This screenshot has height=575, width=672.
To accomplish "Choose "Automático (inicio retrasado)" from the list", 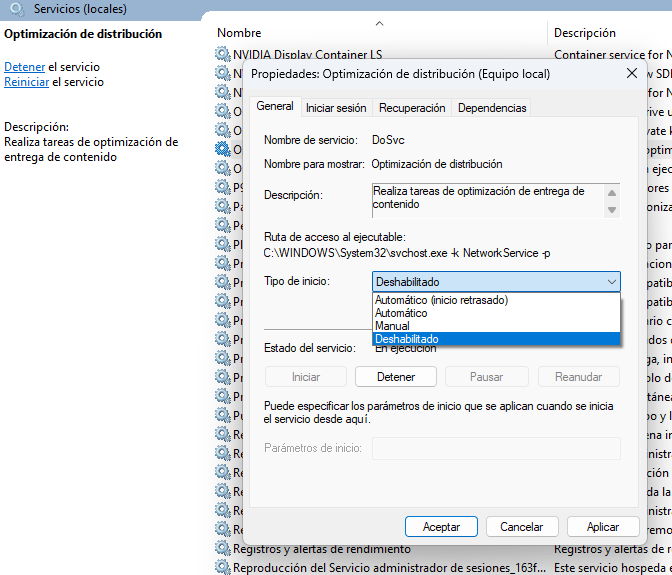I will 441,300.
